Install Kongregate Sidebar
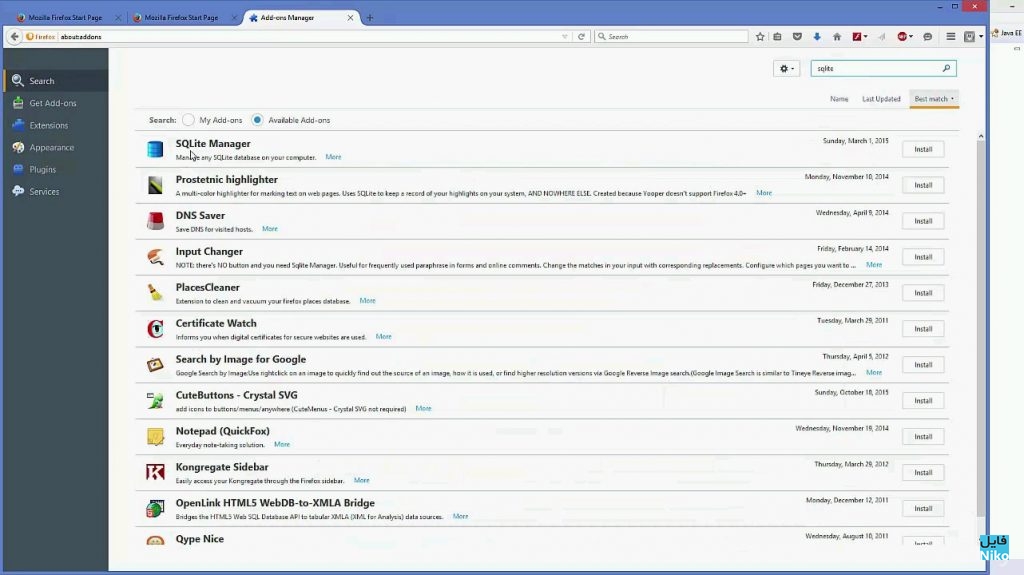This screenshot has width=1024, height=575. 923,472
